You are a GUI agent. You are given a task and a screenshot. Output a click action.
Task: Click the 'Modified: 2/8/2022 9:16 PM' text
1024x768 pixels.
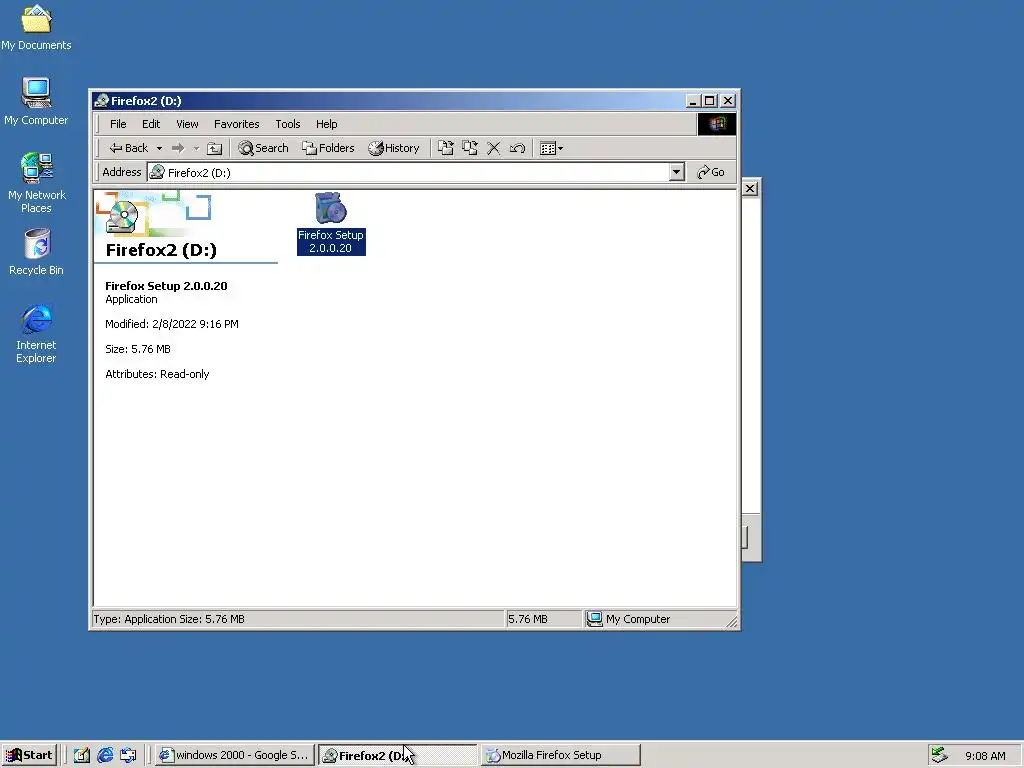tap(172, 324)
